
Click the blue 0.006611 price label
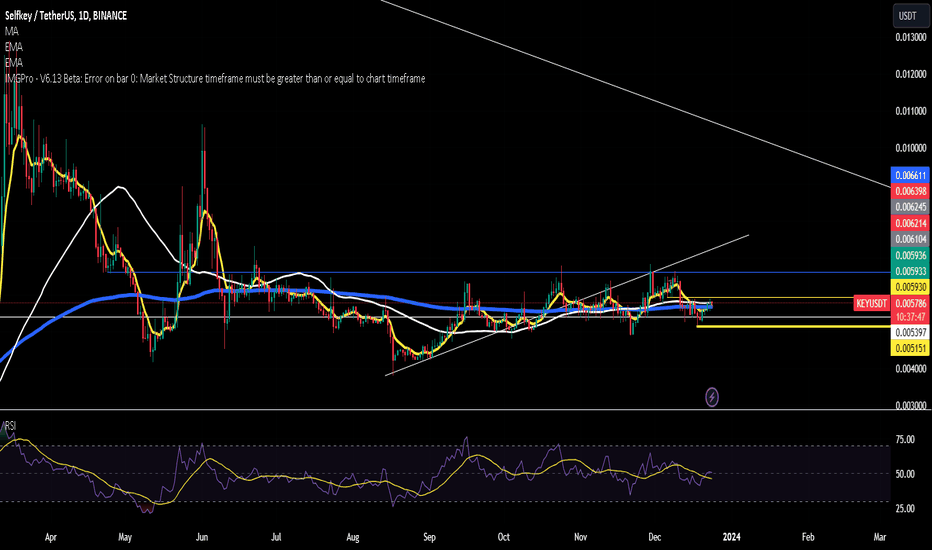pyautogui.click(x=910, y=175)
